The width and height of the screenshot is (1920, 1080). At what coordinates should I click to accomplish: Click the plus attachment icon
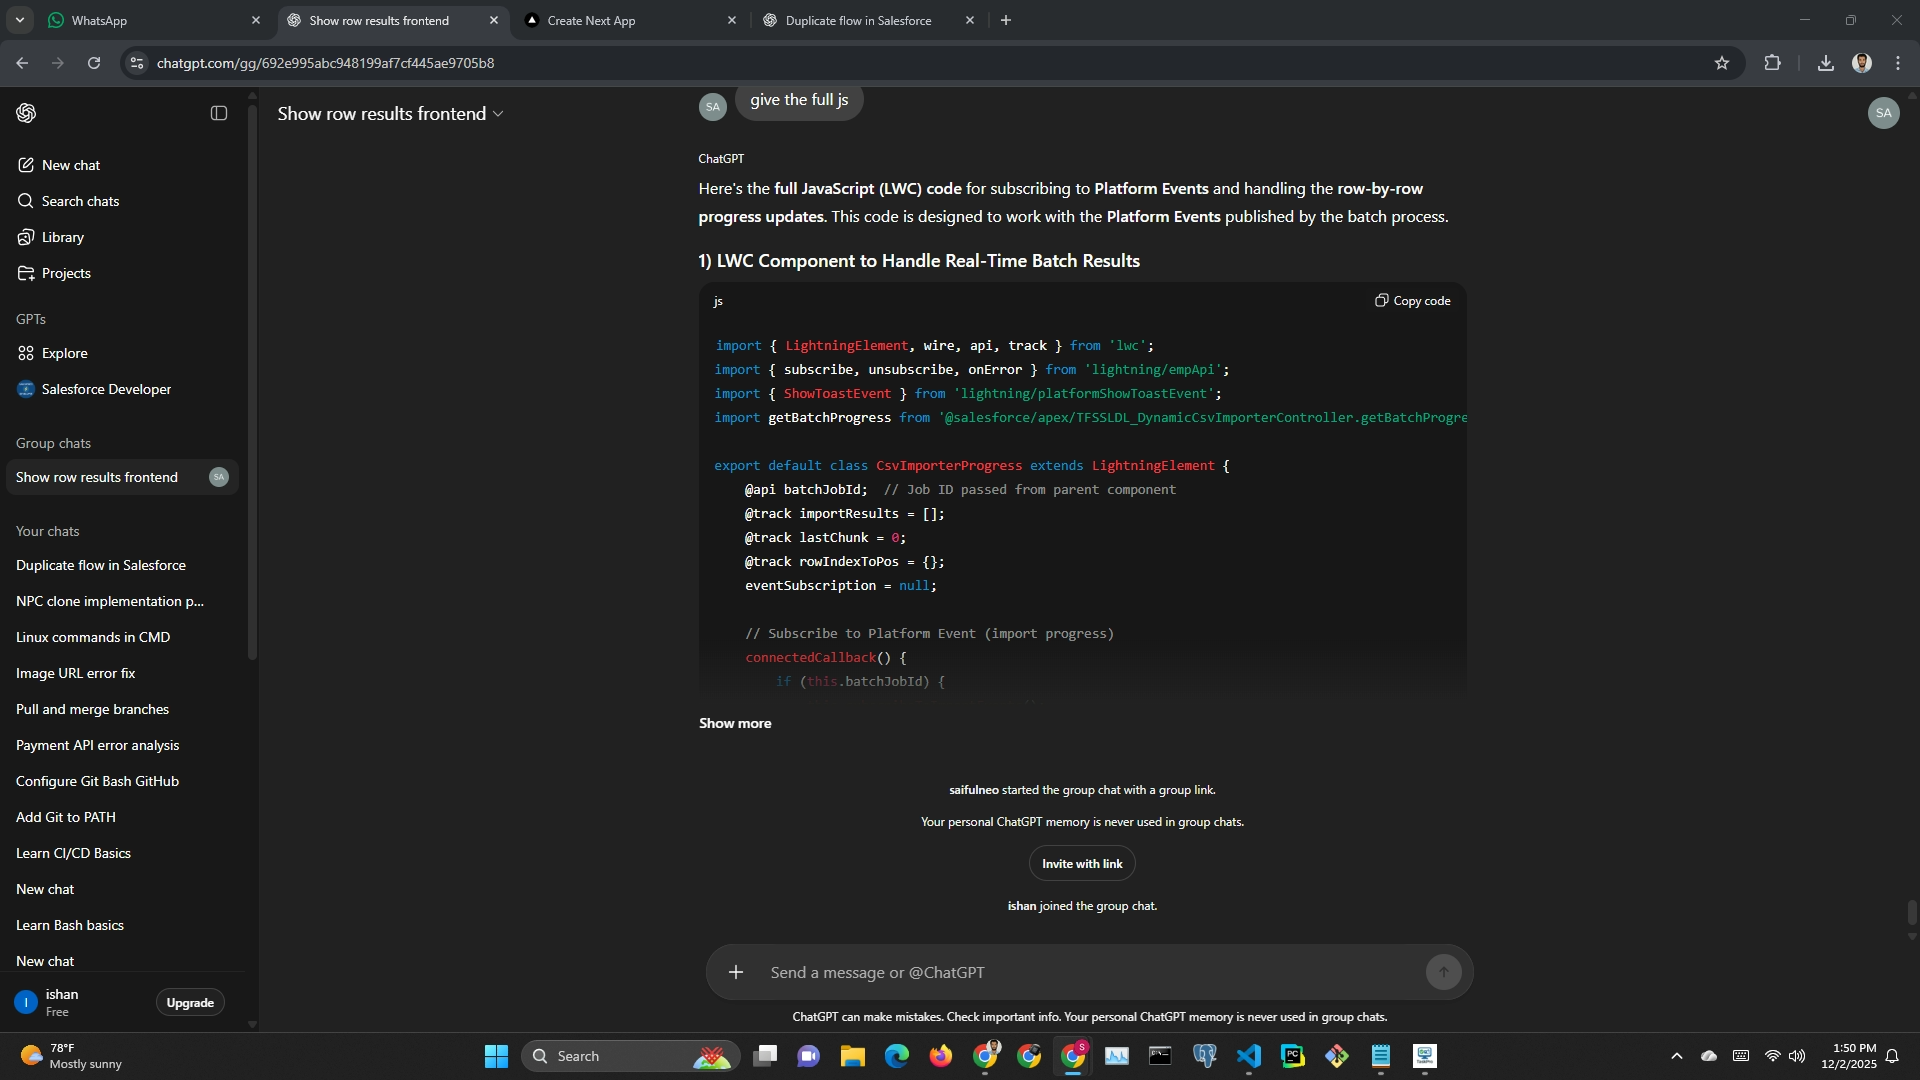[735, 972]
